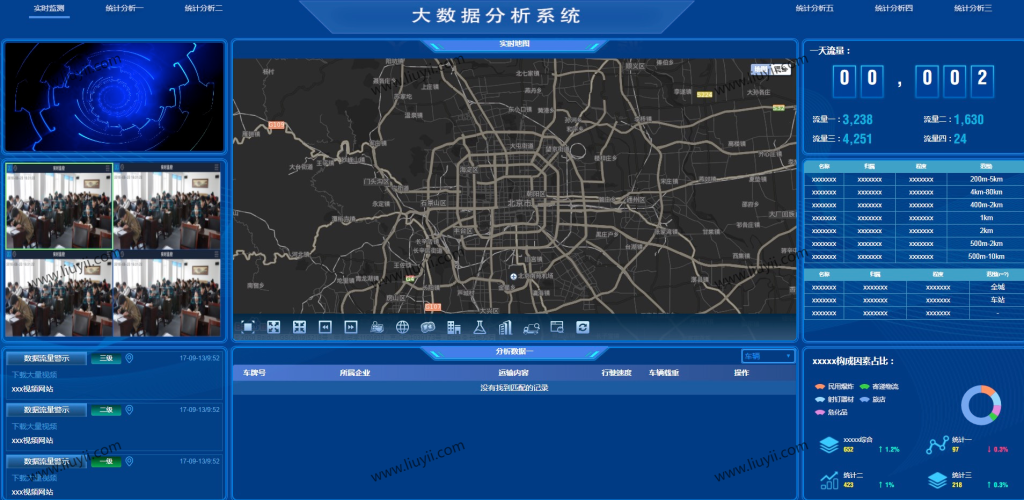Click the stacked layers icon for 统计三
This screenshot has width=1024, height=500.
937,480
